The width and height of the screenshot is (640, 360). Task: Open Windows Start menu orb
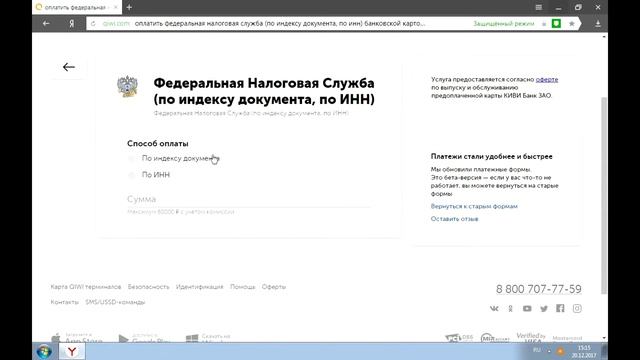[44, 351]
